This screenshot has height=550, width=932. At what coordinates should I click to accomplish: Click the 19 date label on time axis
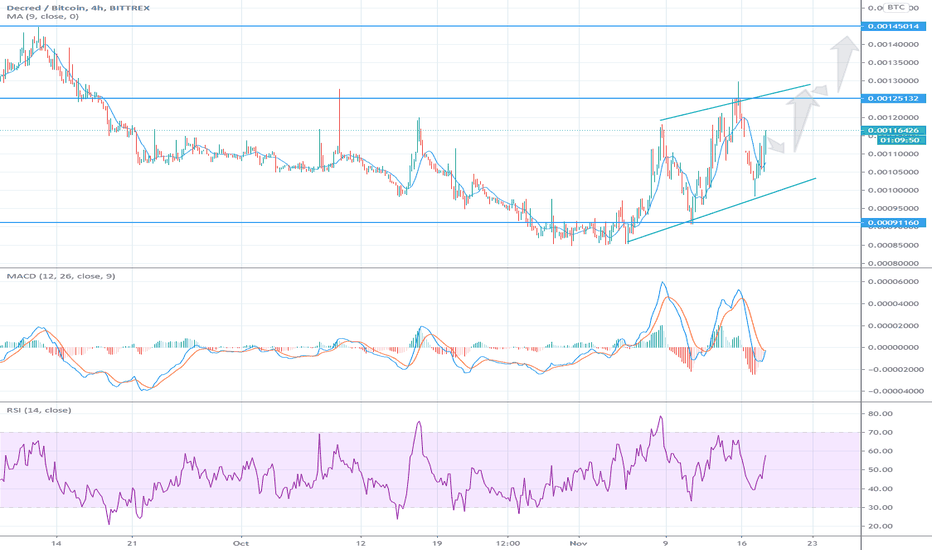pyautogui.click(x=437, y=543)
